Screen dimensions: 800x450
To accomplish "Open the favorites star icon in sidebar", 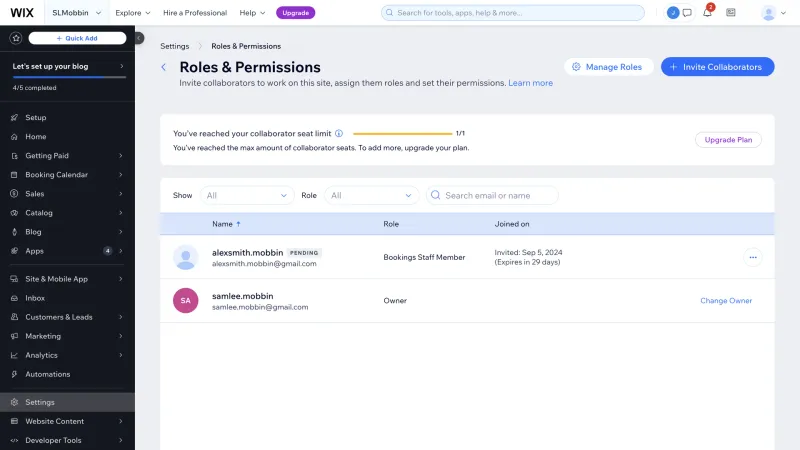I will 16,38.
